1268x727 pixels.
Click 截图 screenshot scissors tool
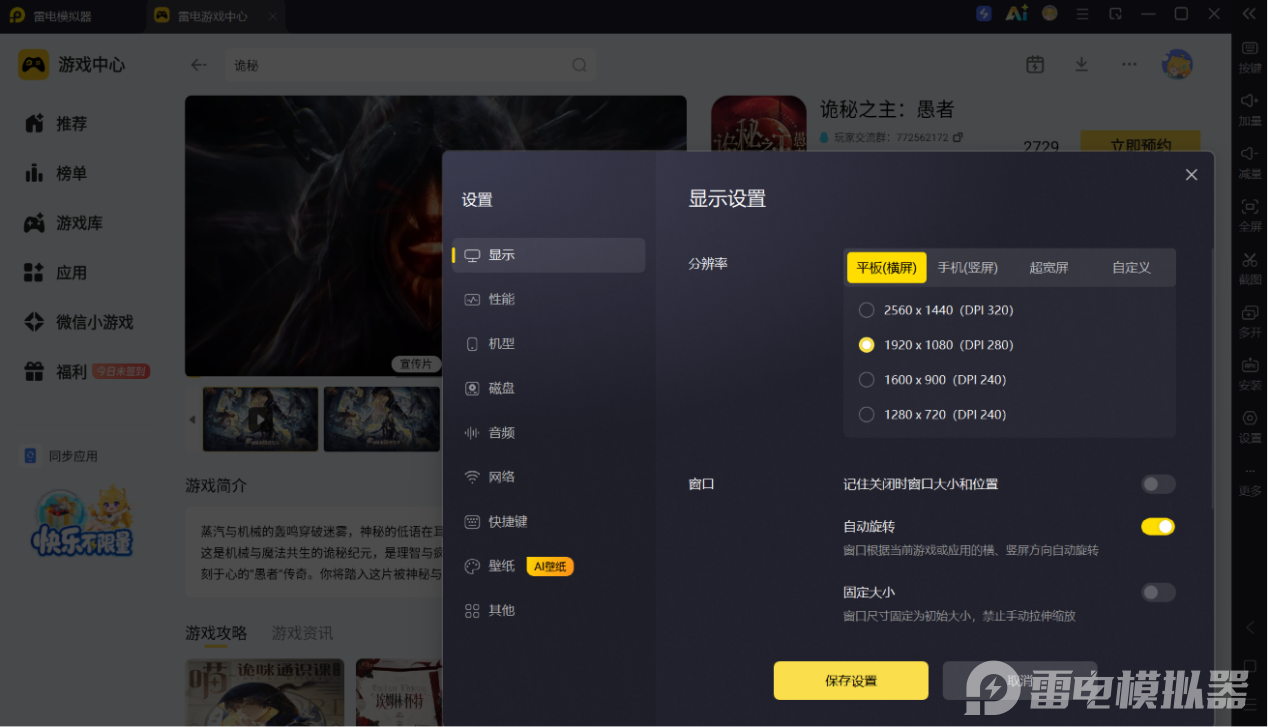click(1250, 268)
